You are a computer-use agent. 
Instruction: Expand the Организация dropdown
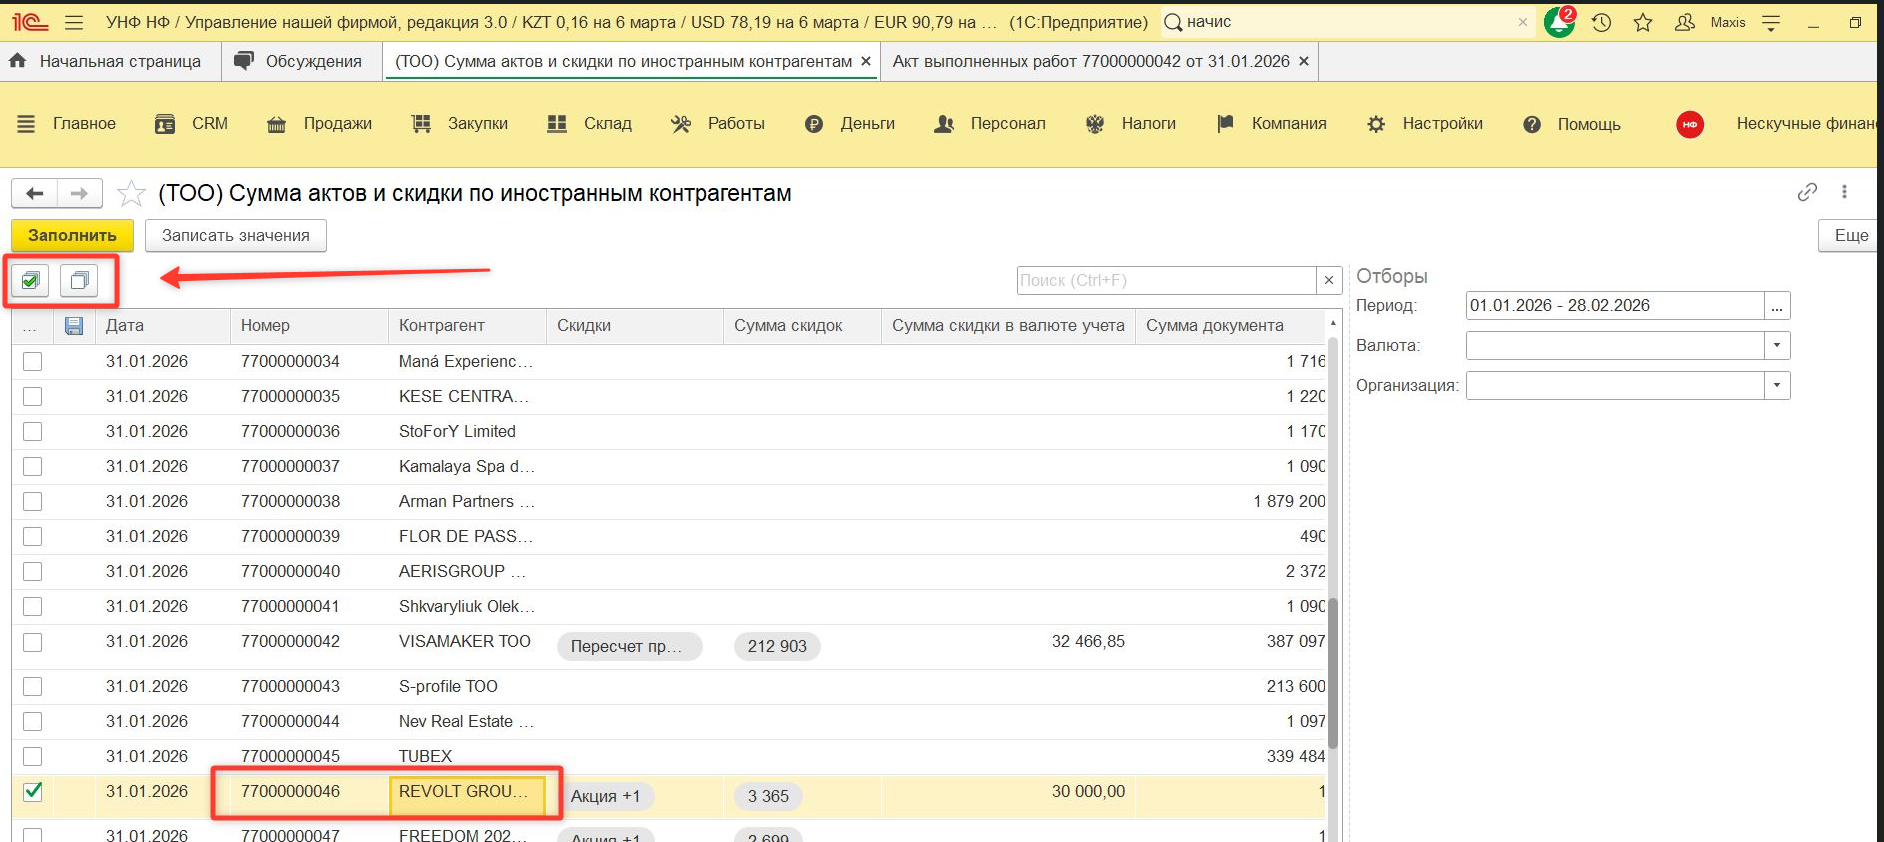1776,386
